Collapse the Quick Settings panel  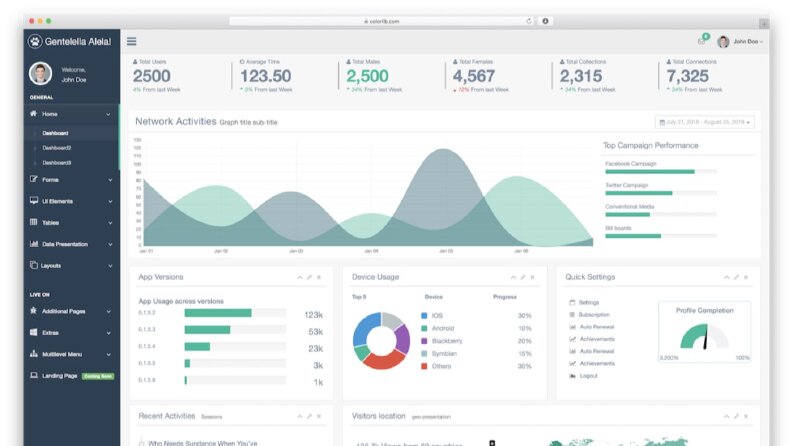click(727, 278)
